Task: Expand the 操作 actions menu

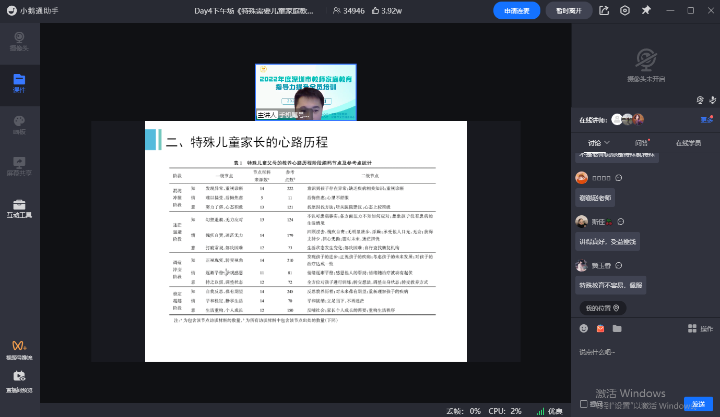Action: pos(702,328)
